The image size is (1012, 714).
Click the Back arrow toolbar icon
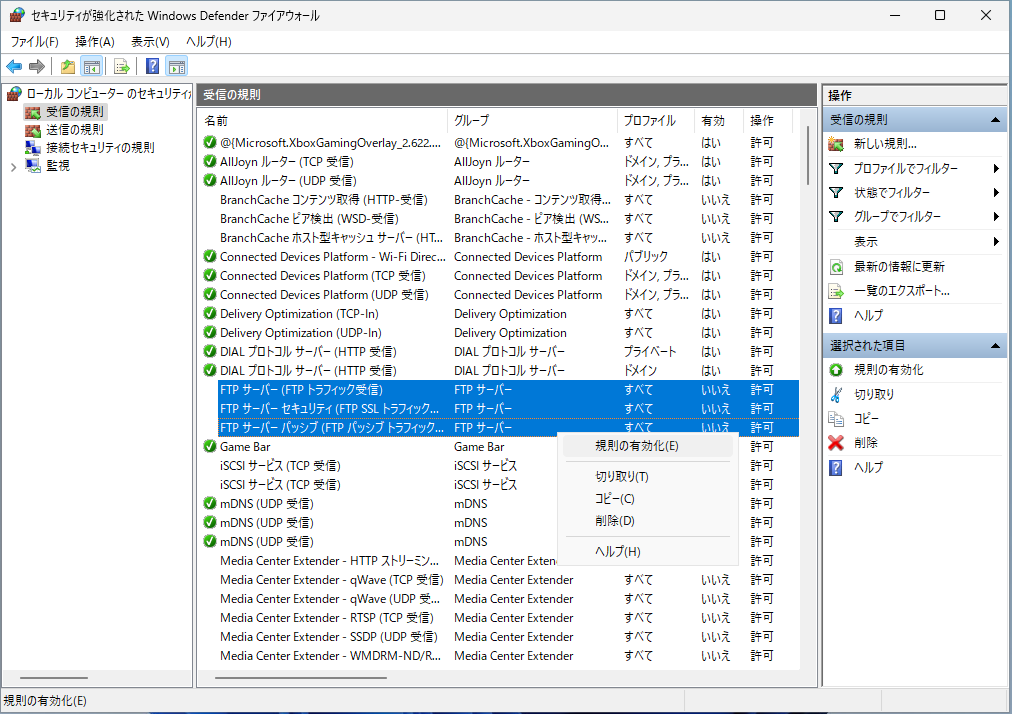[14, 66]
